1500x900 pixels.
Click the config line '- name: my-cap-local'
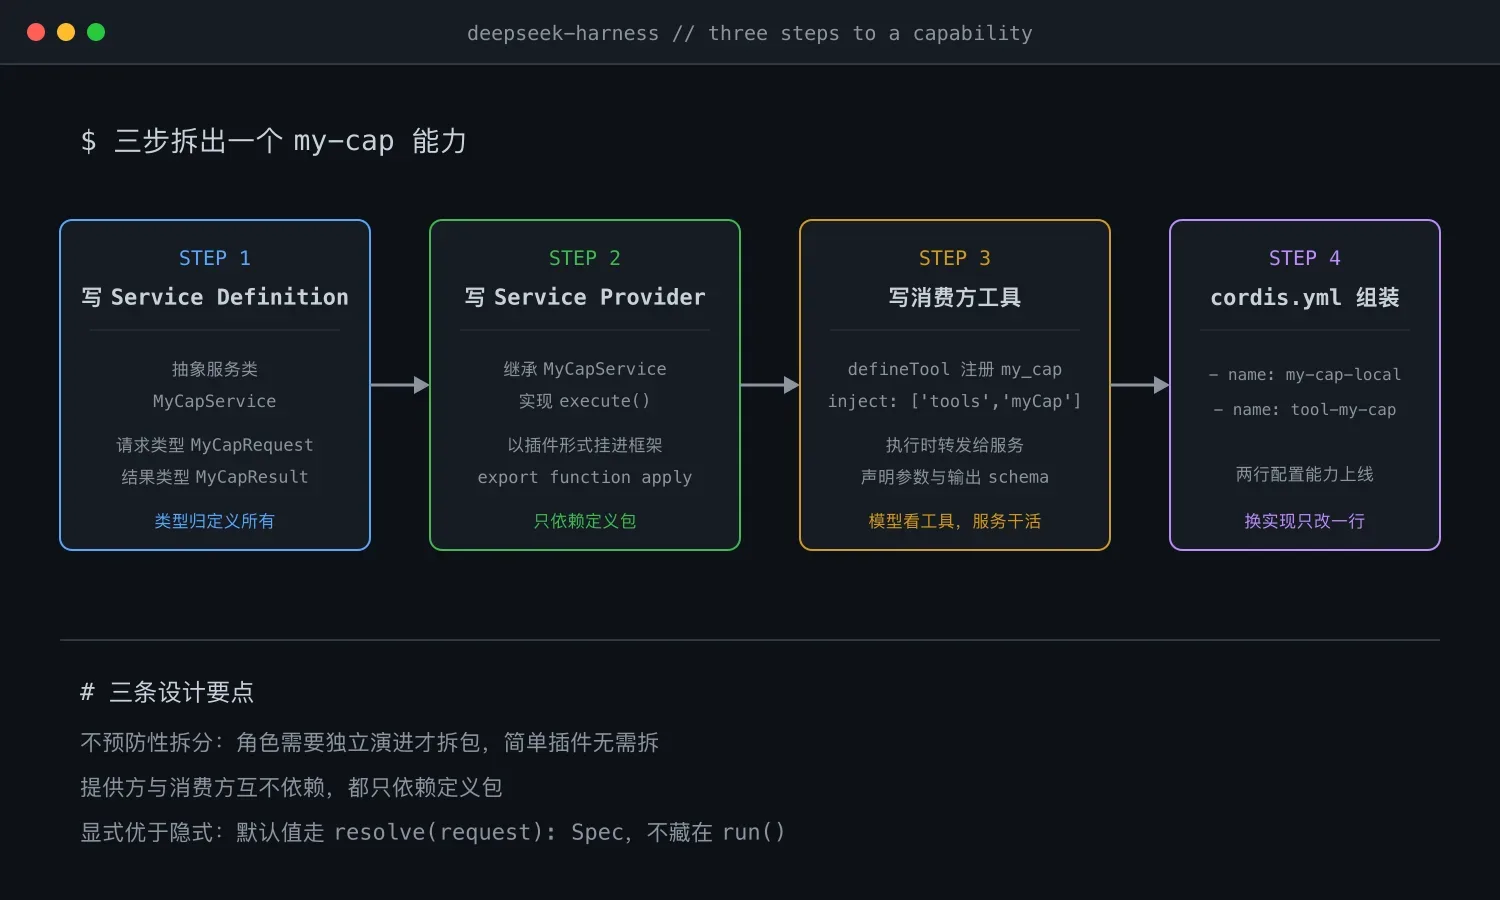(x=1305, y=375)
